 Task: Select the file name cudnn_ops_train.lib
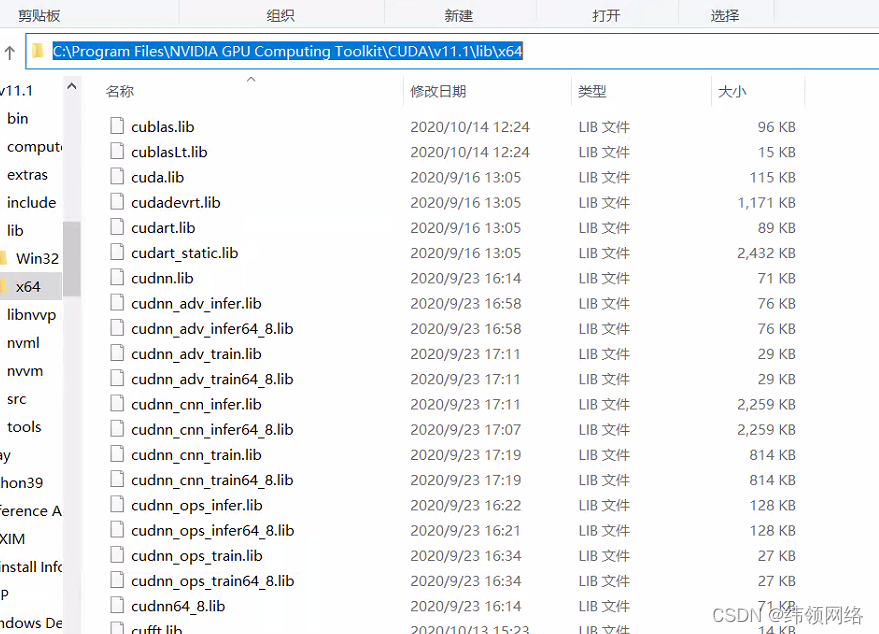197,556
